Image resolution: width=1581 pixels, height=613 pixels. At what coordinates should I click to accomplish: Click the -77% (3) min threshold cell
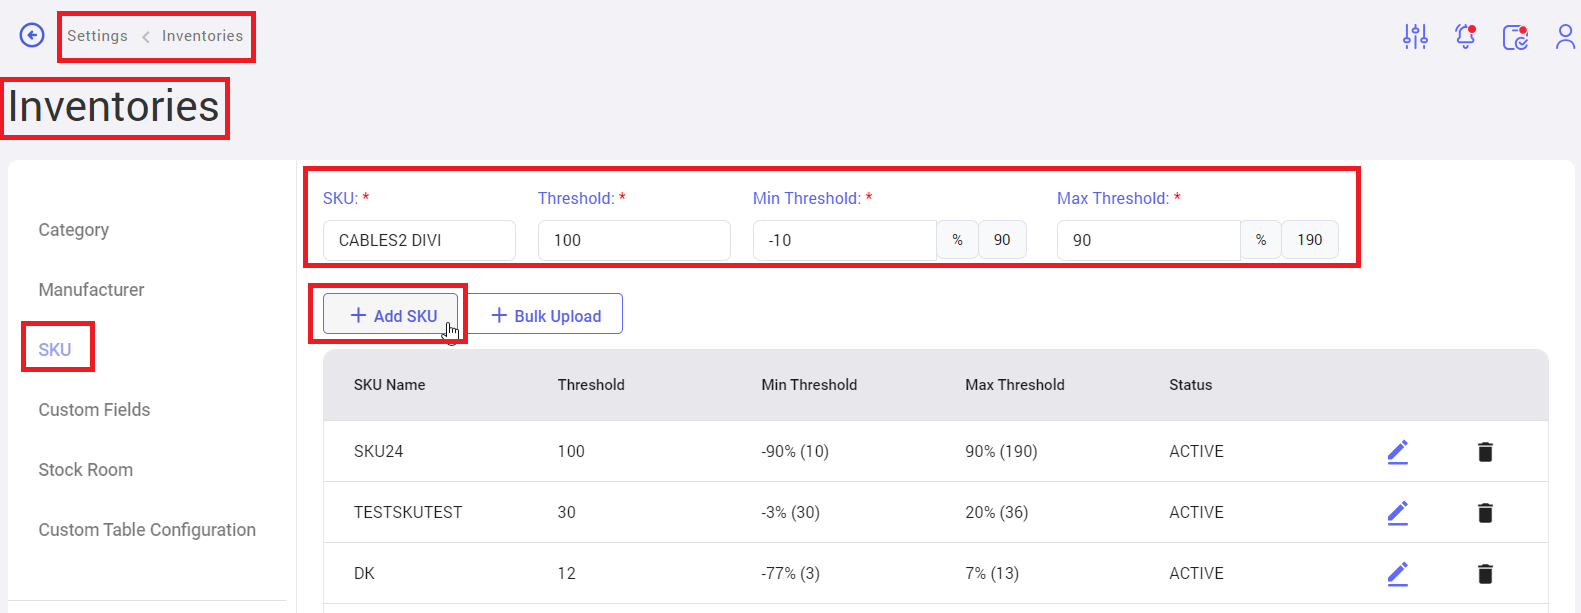pos(791,574)
